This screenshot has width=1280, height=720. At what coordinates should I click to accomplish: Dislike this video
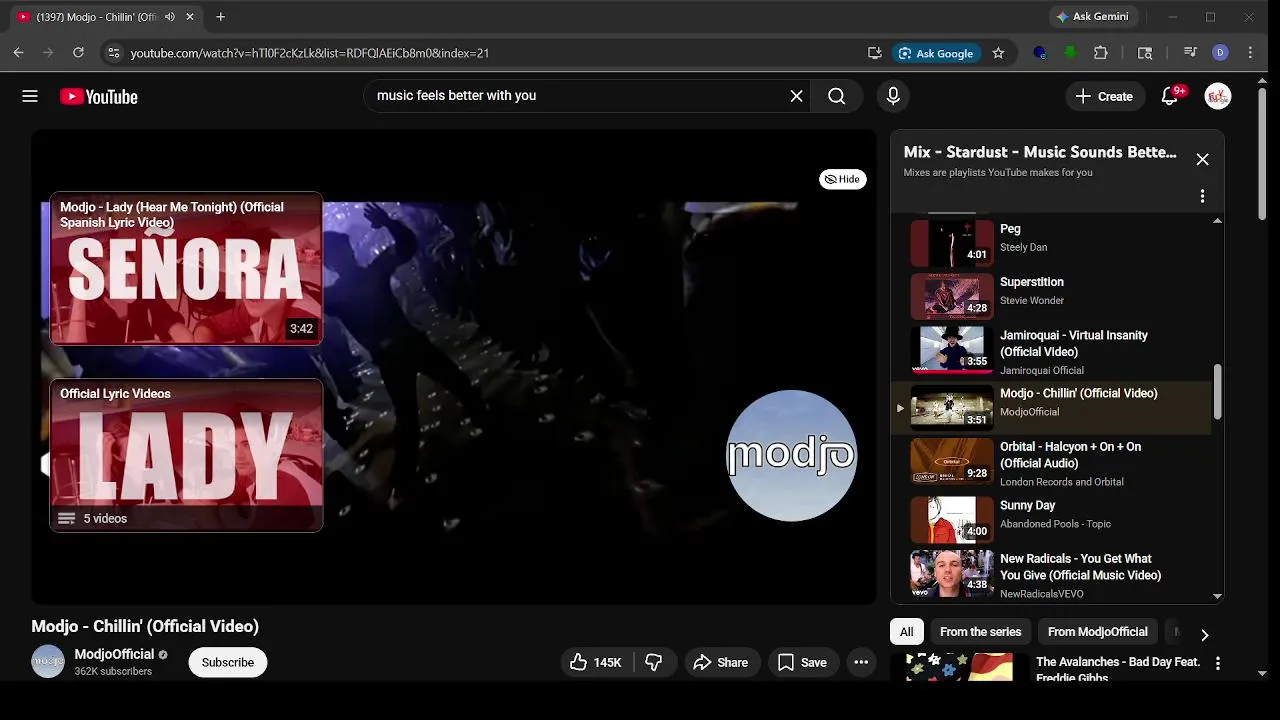pos(654,662)
